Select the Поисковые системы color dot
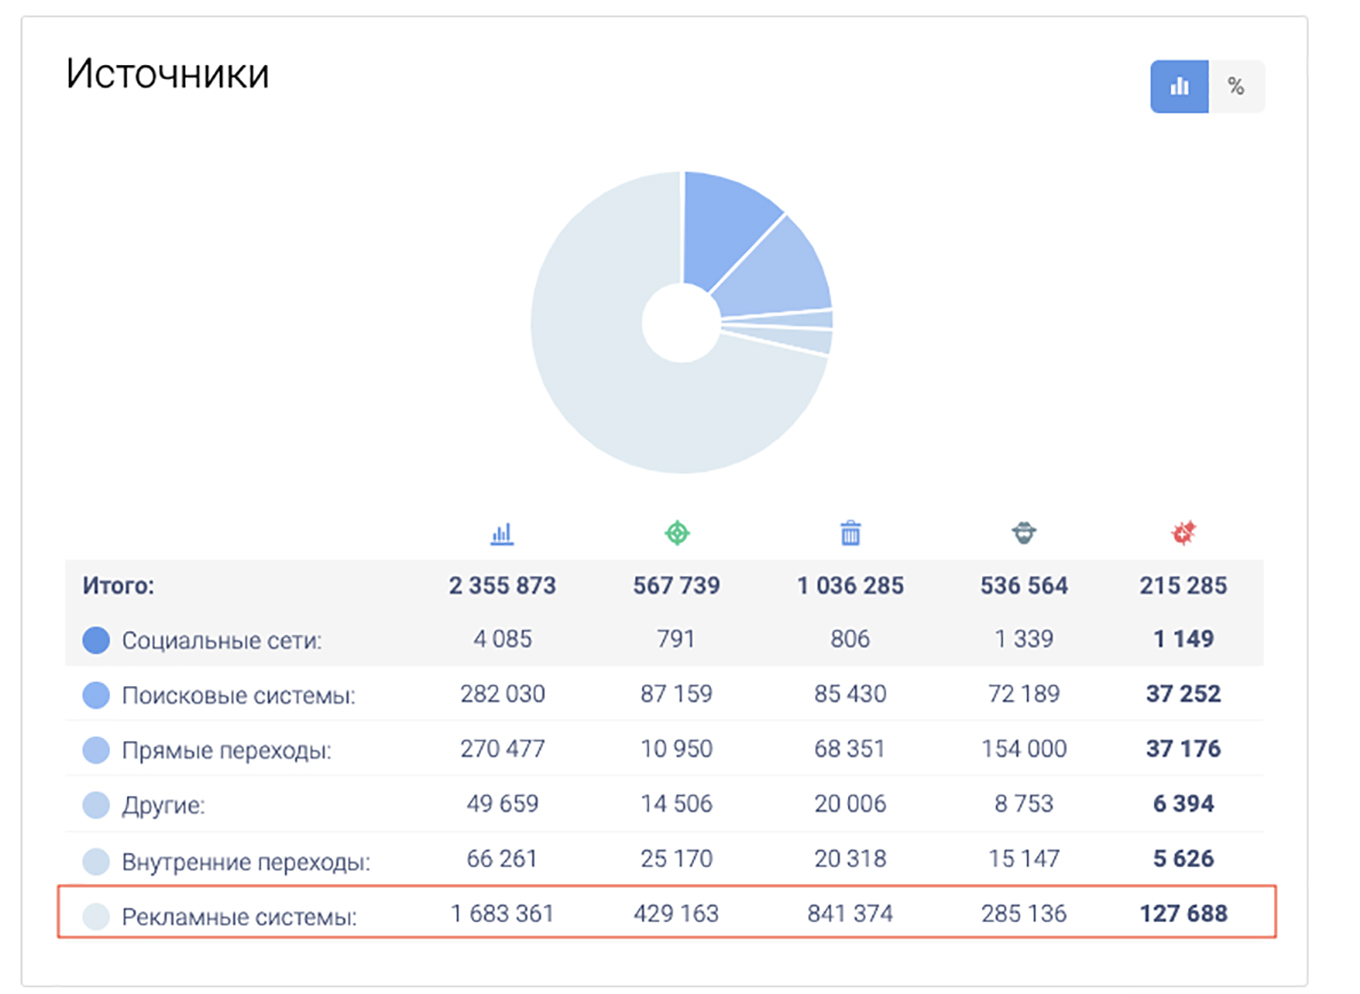Screen dimensions: 1360x994 [x=96, y=695]
